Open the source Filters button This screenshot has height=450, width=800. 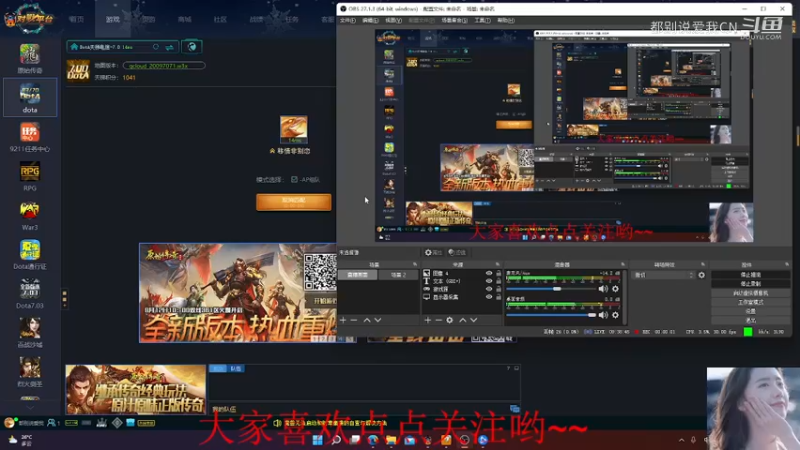click(457, 252)
